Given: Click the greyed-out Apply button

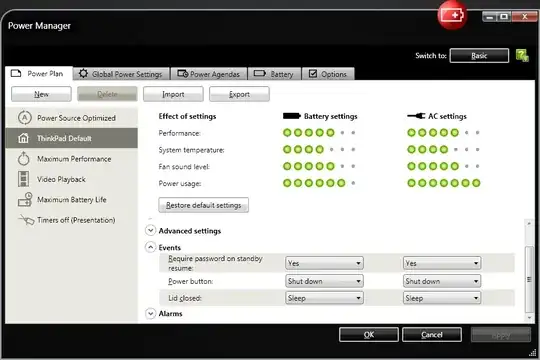Looking at the screenshot, I should [x=501, y=335].
